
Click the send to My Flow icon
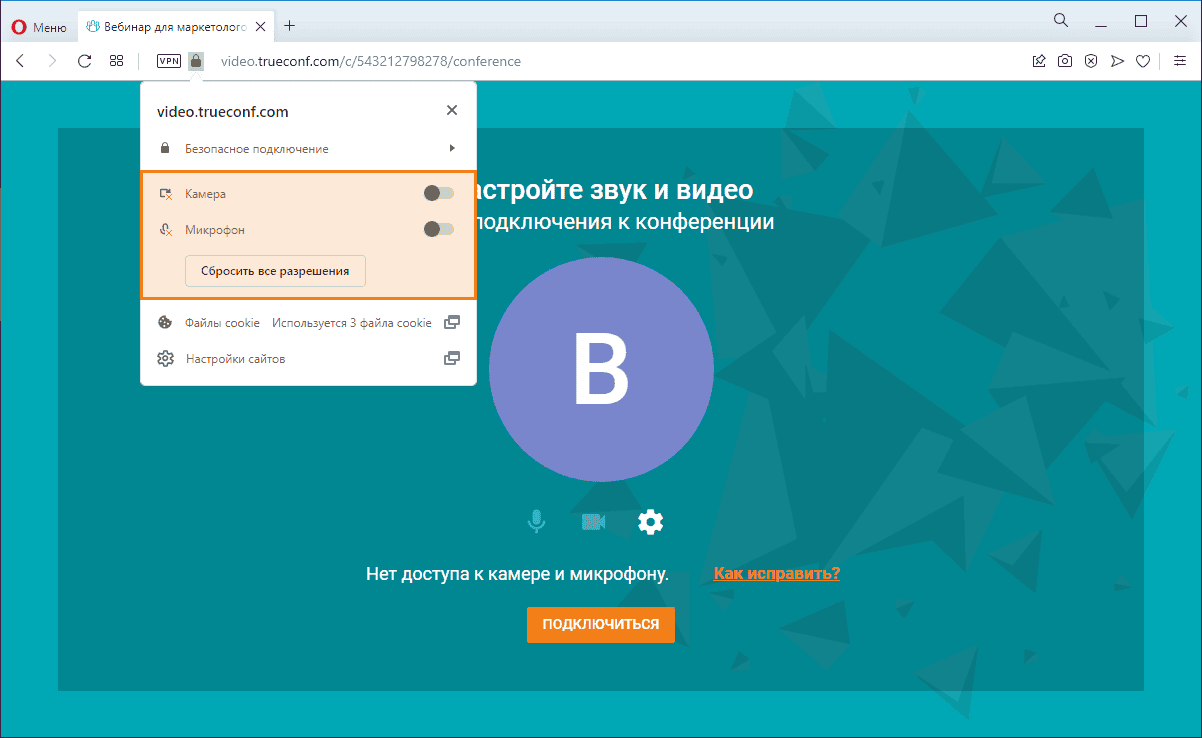1118,61
